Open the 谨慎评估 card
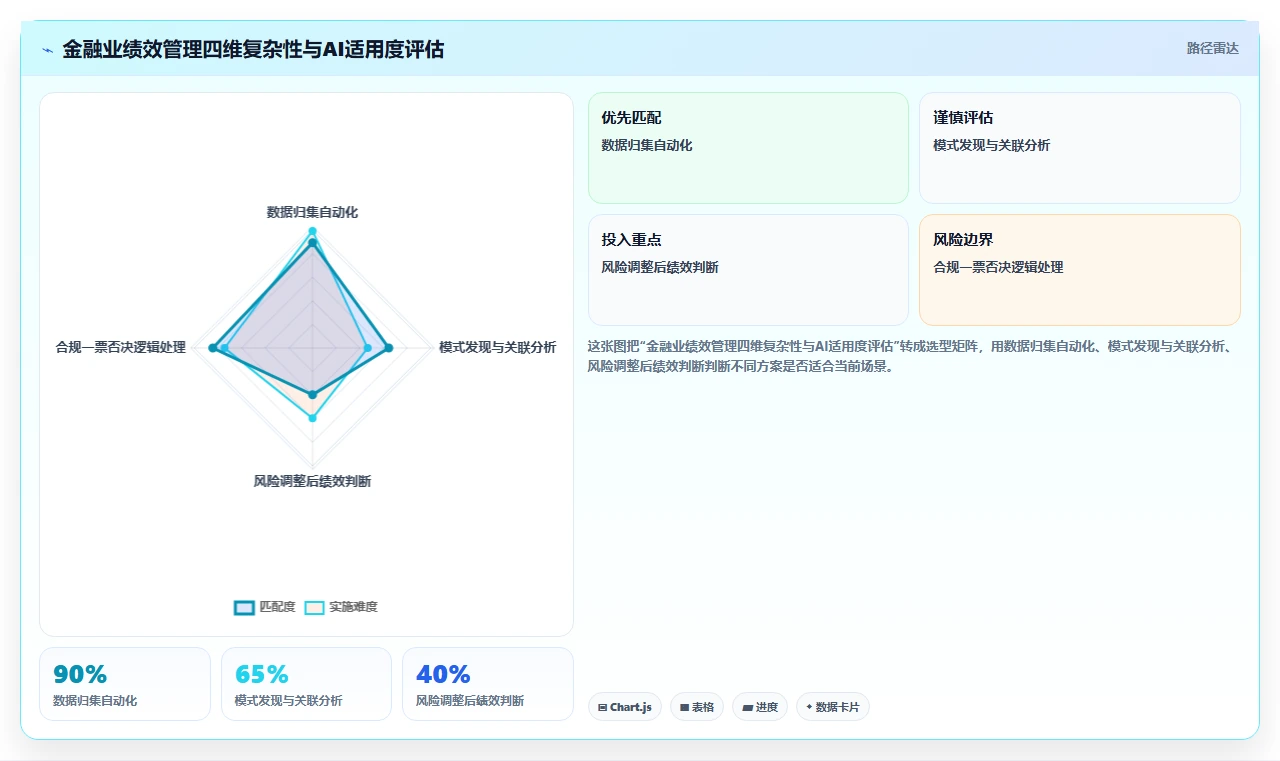1280x761 pixels. 1080,148
